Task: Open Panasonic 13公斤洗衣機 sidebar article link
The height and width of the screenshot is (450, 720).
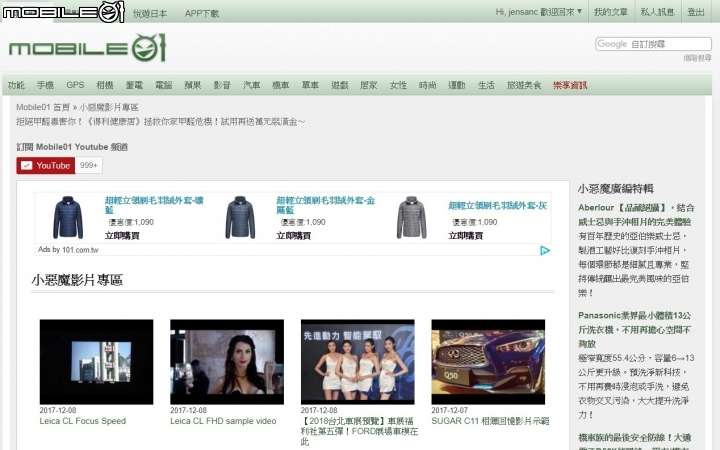Action: [634, 329]
